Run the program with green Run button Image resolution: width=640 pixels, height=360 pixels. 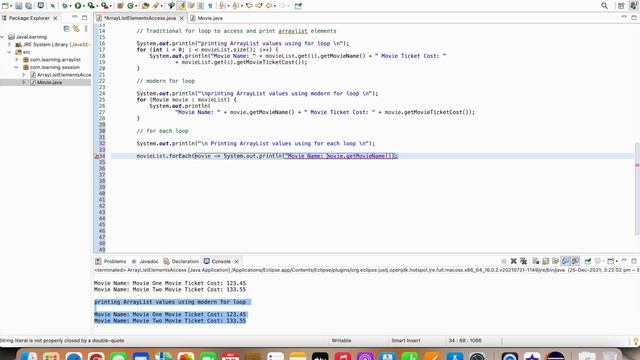pyautogui.click(x=78, y=6)
